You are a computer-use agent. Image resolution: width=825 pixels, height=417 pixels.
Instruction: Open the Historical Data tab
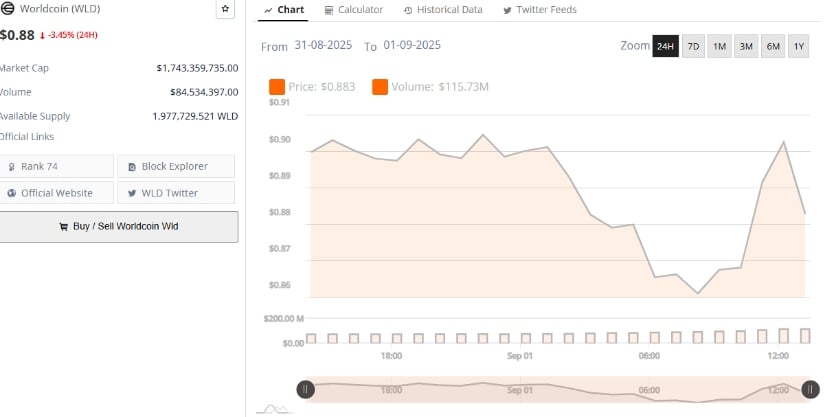pos(442,10)
